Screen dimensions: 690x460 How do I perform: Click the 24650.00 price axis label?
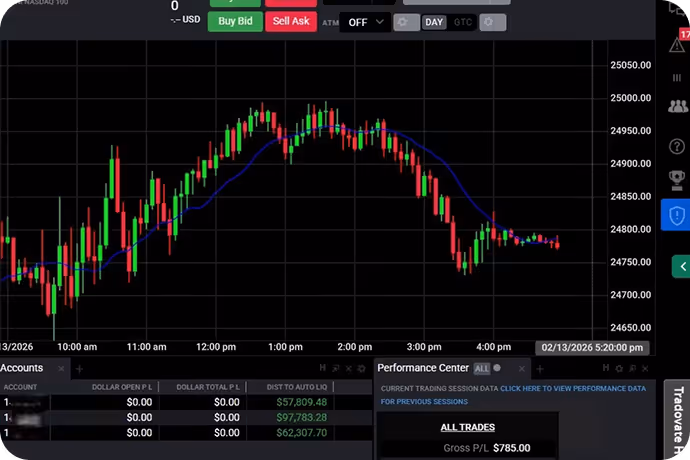tap(631, 328)
